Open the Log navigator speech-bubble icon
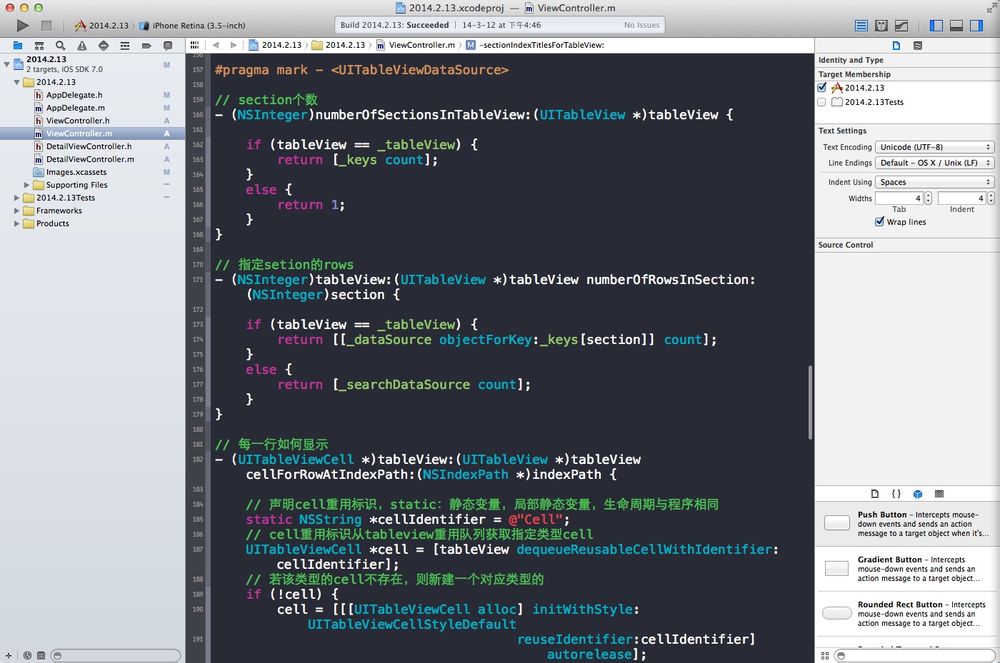Screen dimensions: 1000x663 tap(168, 45)
